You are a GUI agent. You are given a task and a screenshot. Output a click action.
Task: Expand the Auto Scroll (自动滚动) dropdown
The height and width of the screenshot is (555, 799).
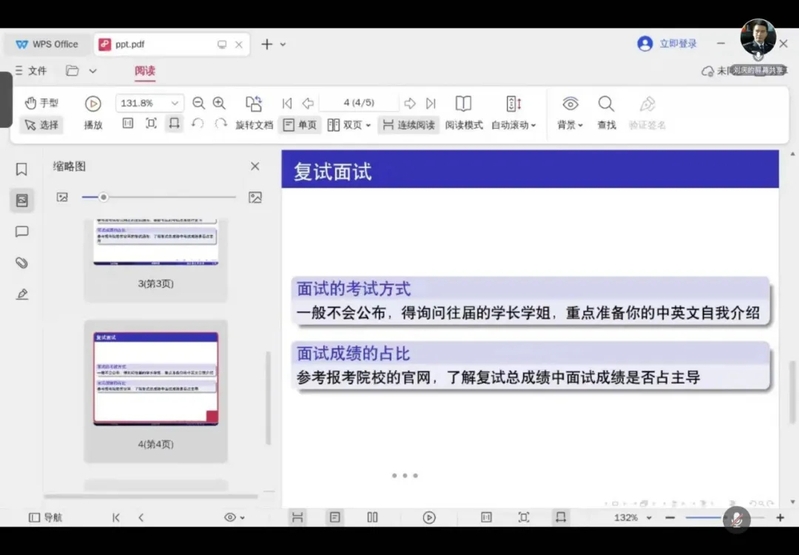click(x=514, y=112)
